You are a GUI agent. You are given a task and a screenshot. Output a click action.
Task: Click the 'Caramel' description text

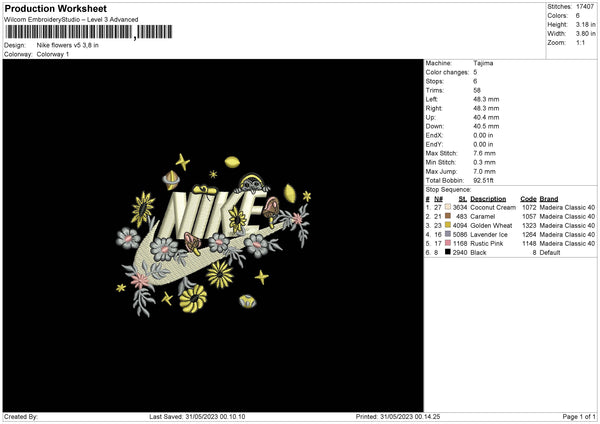tap(483, 217)
